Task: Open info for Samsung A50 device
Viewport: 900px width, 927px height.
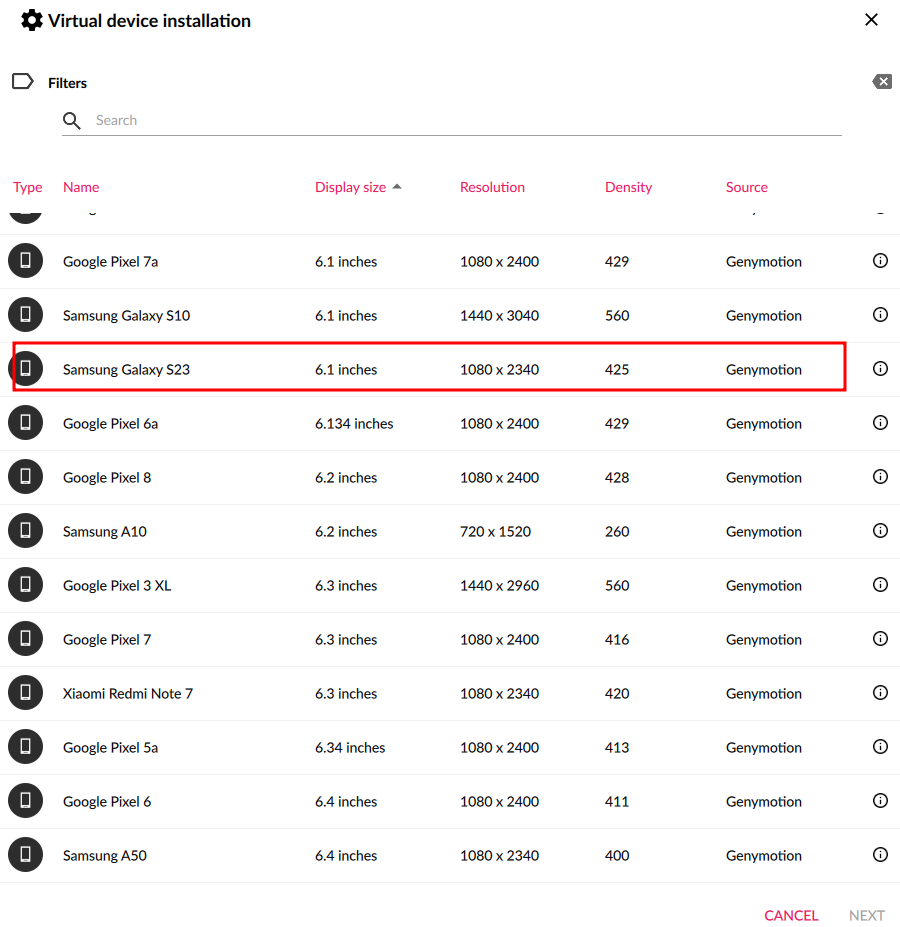Action: [880, 855]
